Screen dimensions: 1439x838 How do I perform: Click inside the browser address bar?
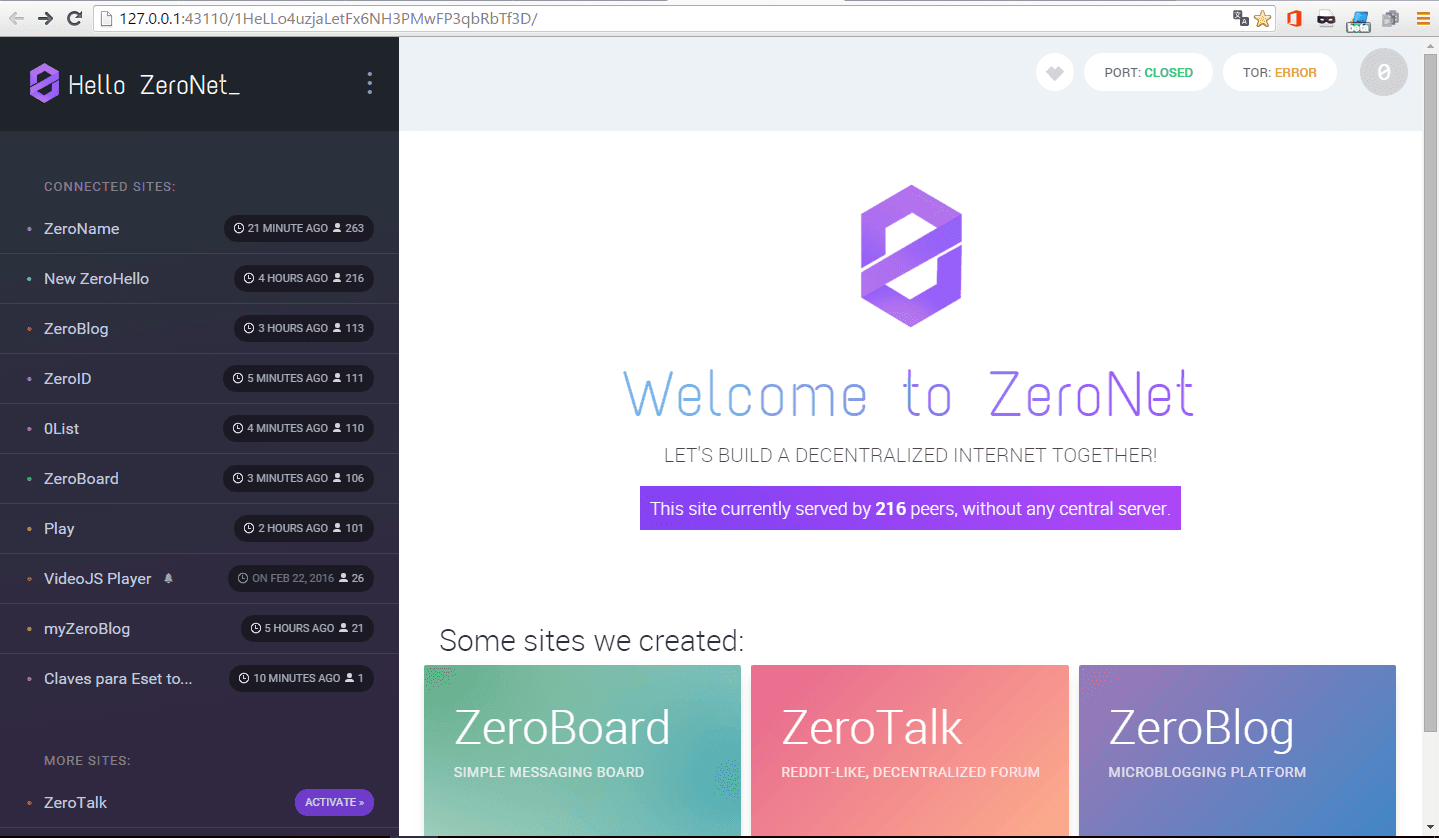click(600, 18)
